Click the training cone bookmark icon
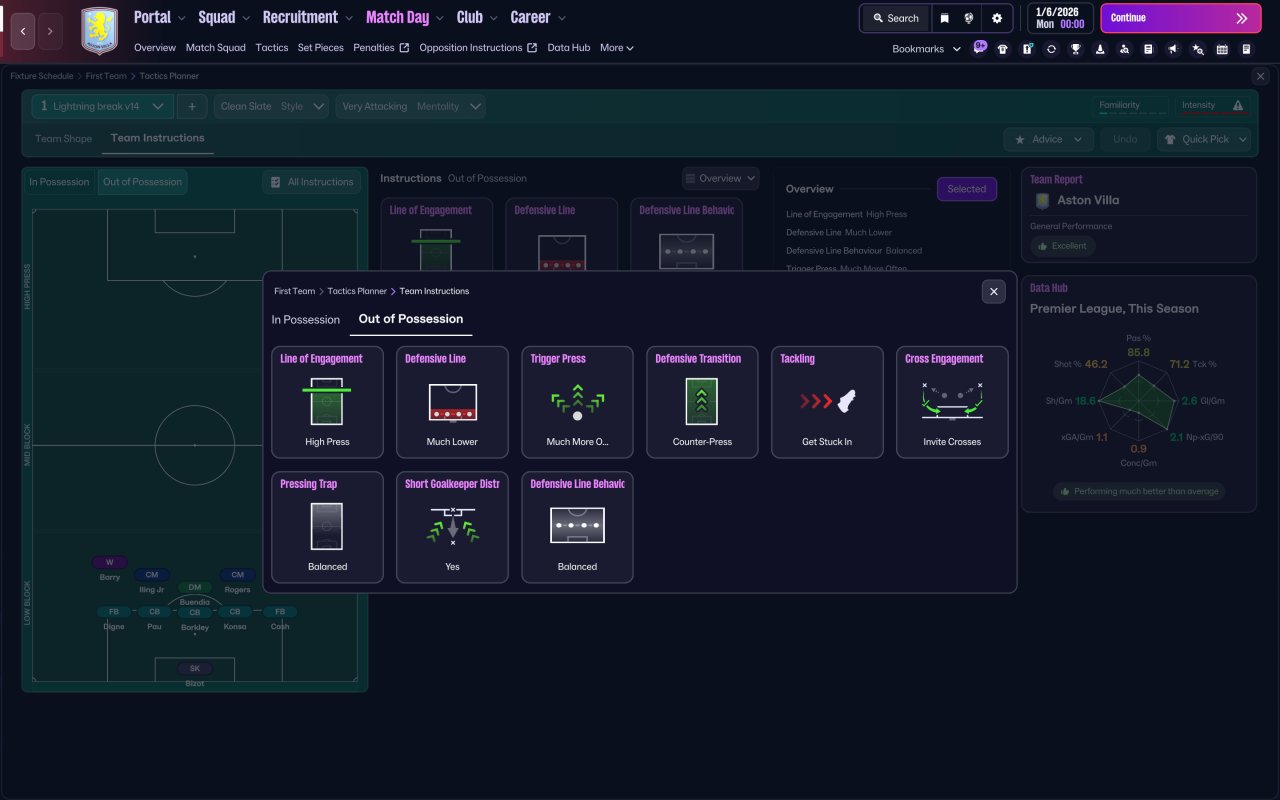The width and height of the screenshot is (1280, 800). tap(1100, 49)
